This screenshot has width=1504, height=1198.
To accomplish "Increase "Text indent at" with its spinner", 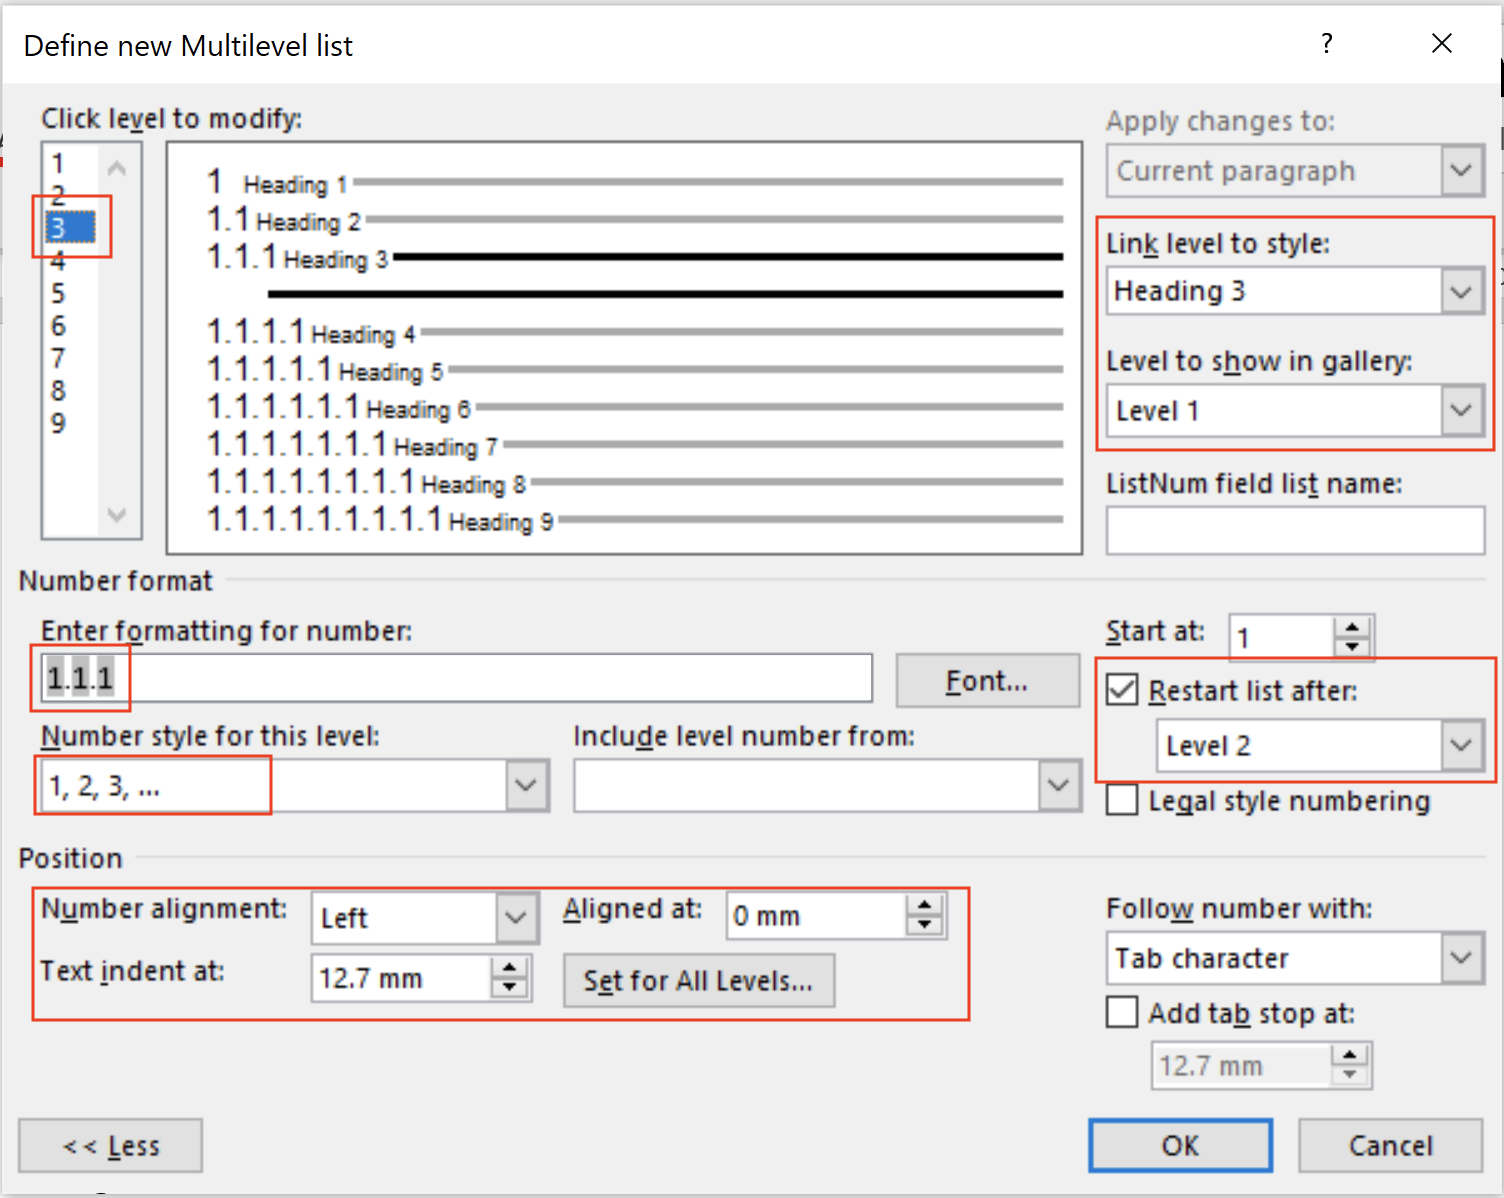I will click(x=511, y=968).
